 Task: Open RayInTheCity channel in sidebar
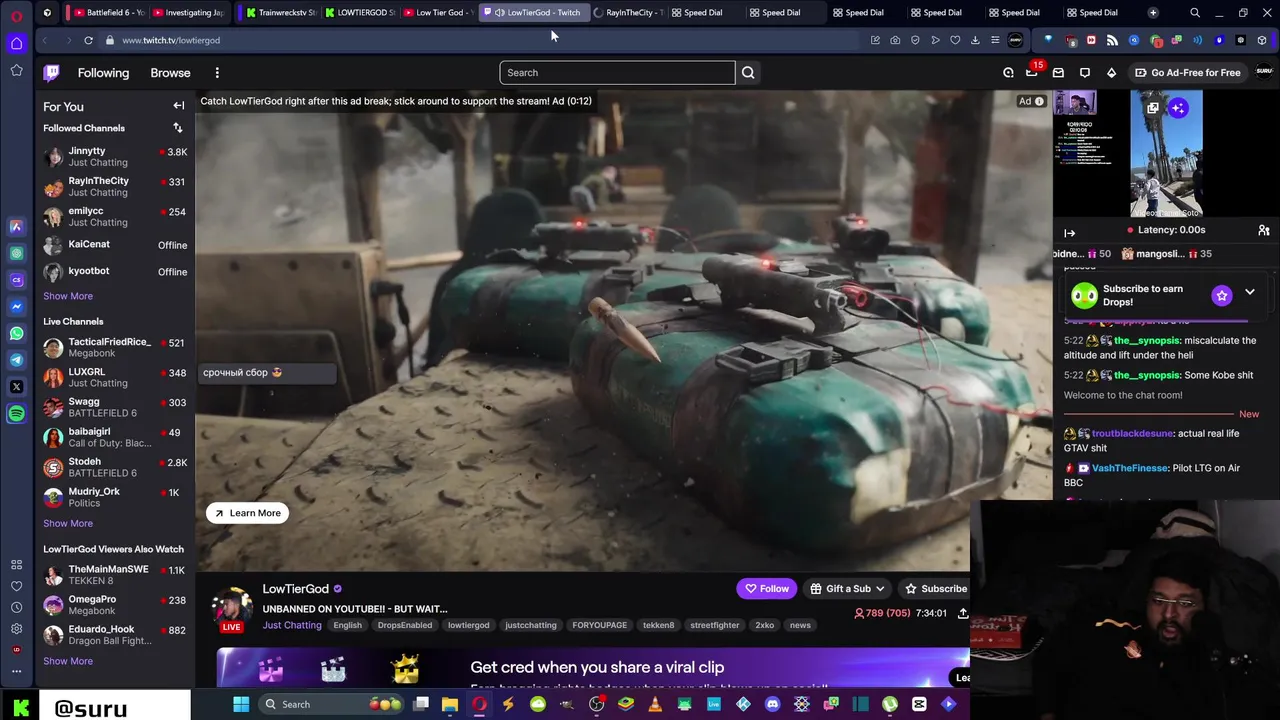point(115,186)
